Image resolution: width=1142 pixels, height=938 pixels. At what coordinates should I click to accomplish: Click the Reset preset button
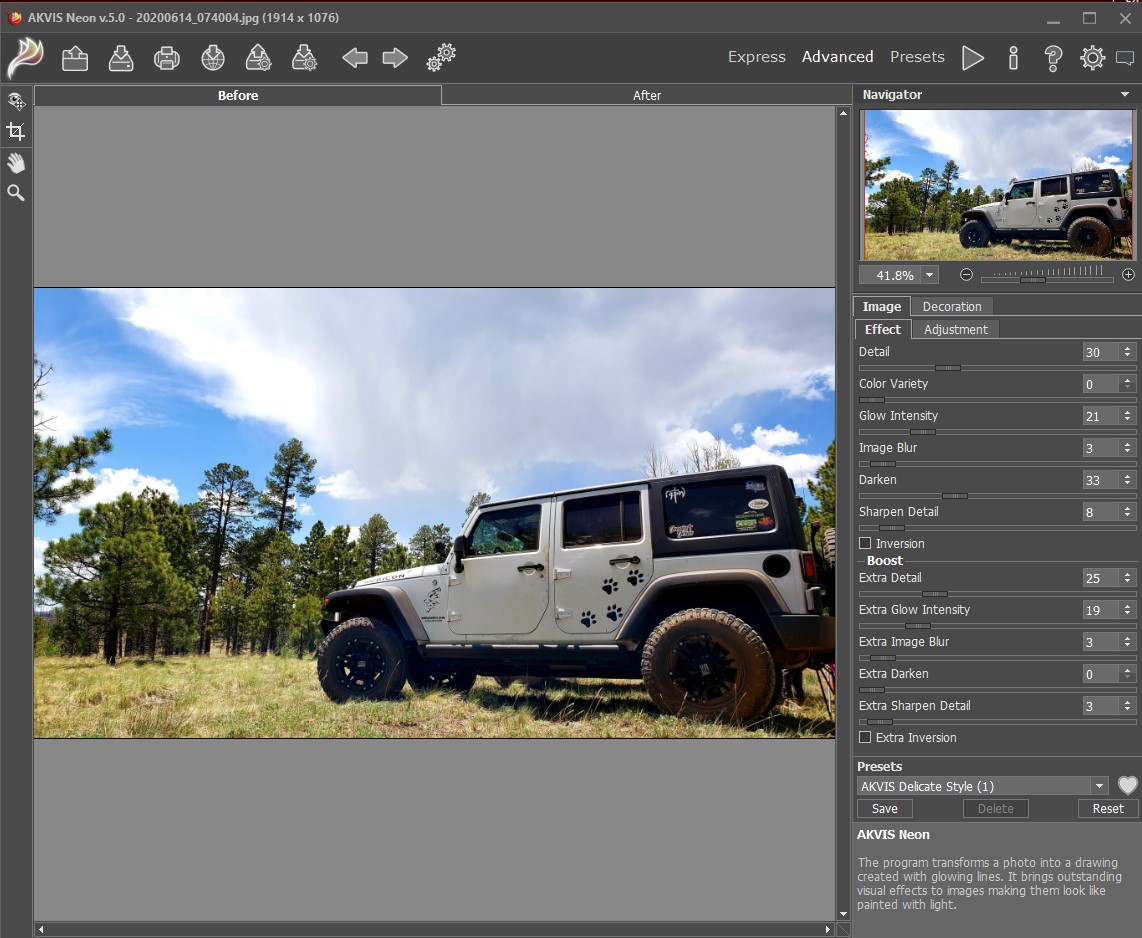[x=1106, y=808]
